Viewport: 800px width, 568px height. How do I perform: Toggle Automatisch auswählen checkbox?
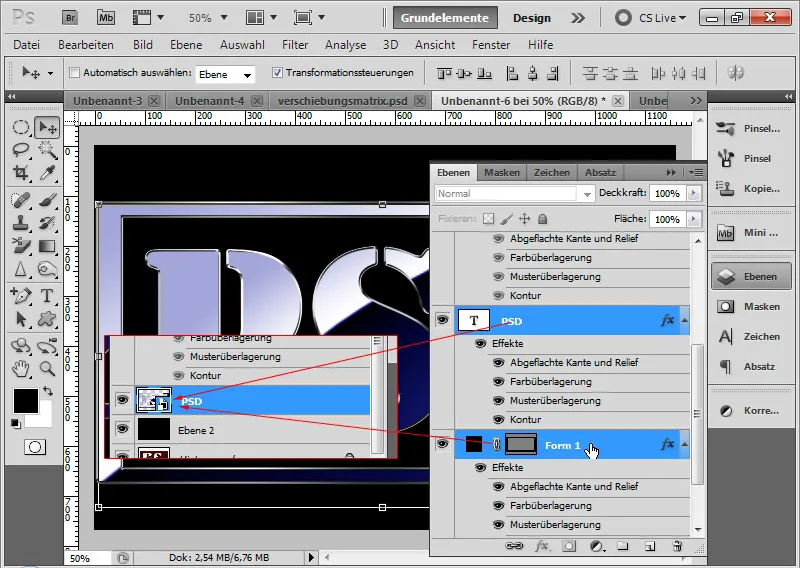[74, 72]
